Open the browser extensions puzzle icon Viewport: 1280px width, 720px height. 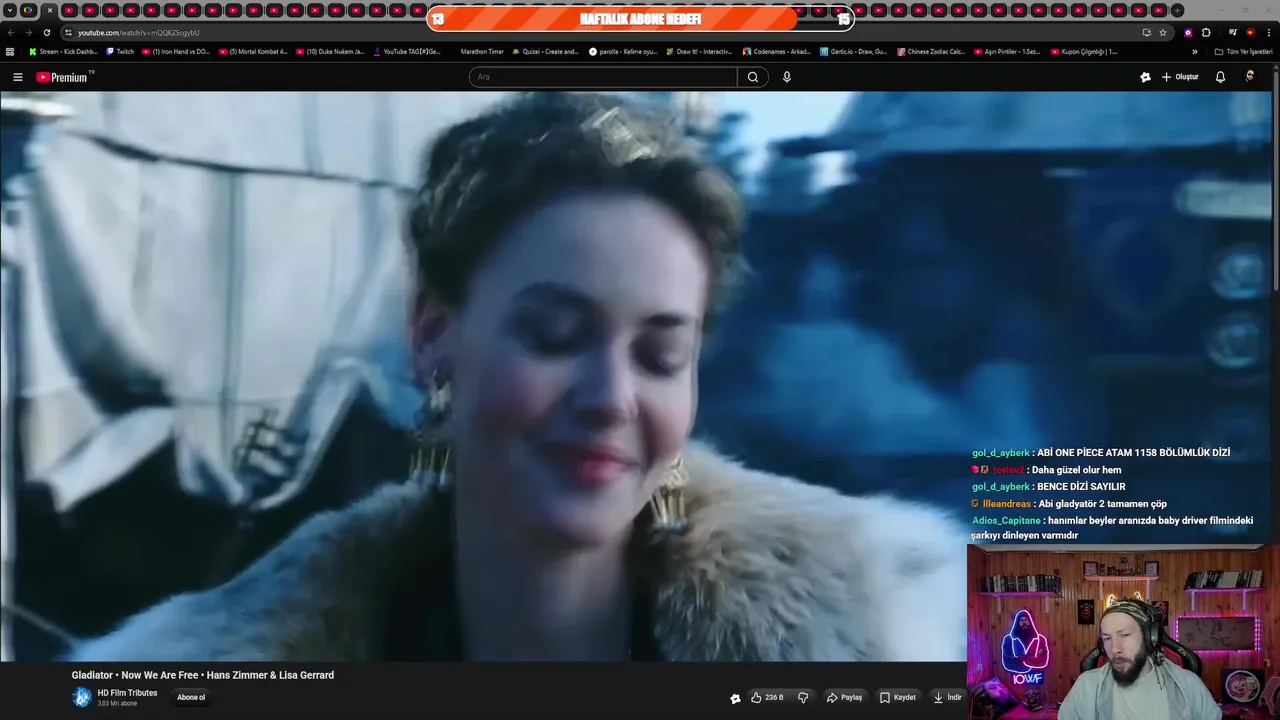[1206, 32]
